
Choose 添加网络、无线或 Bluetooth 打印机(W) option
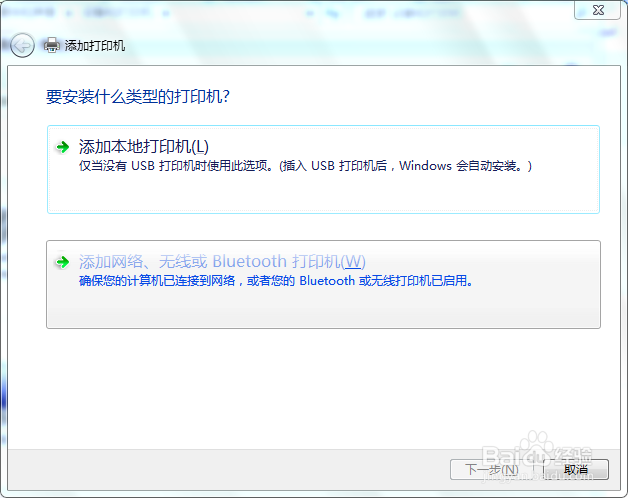pos(323,284)
